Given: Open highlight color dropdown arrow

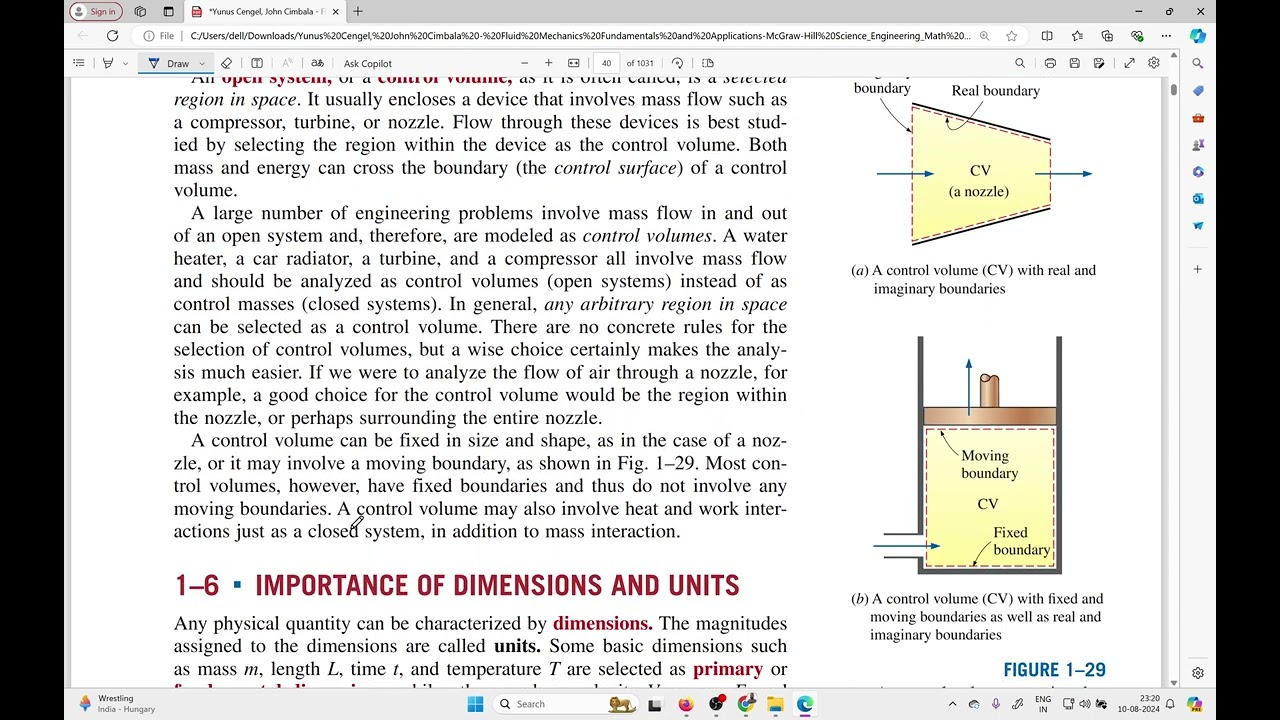Looking at the screenshot, I should pyautogui.click(x=125, y=63).
